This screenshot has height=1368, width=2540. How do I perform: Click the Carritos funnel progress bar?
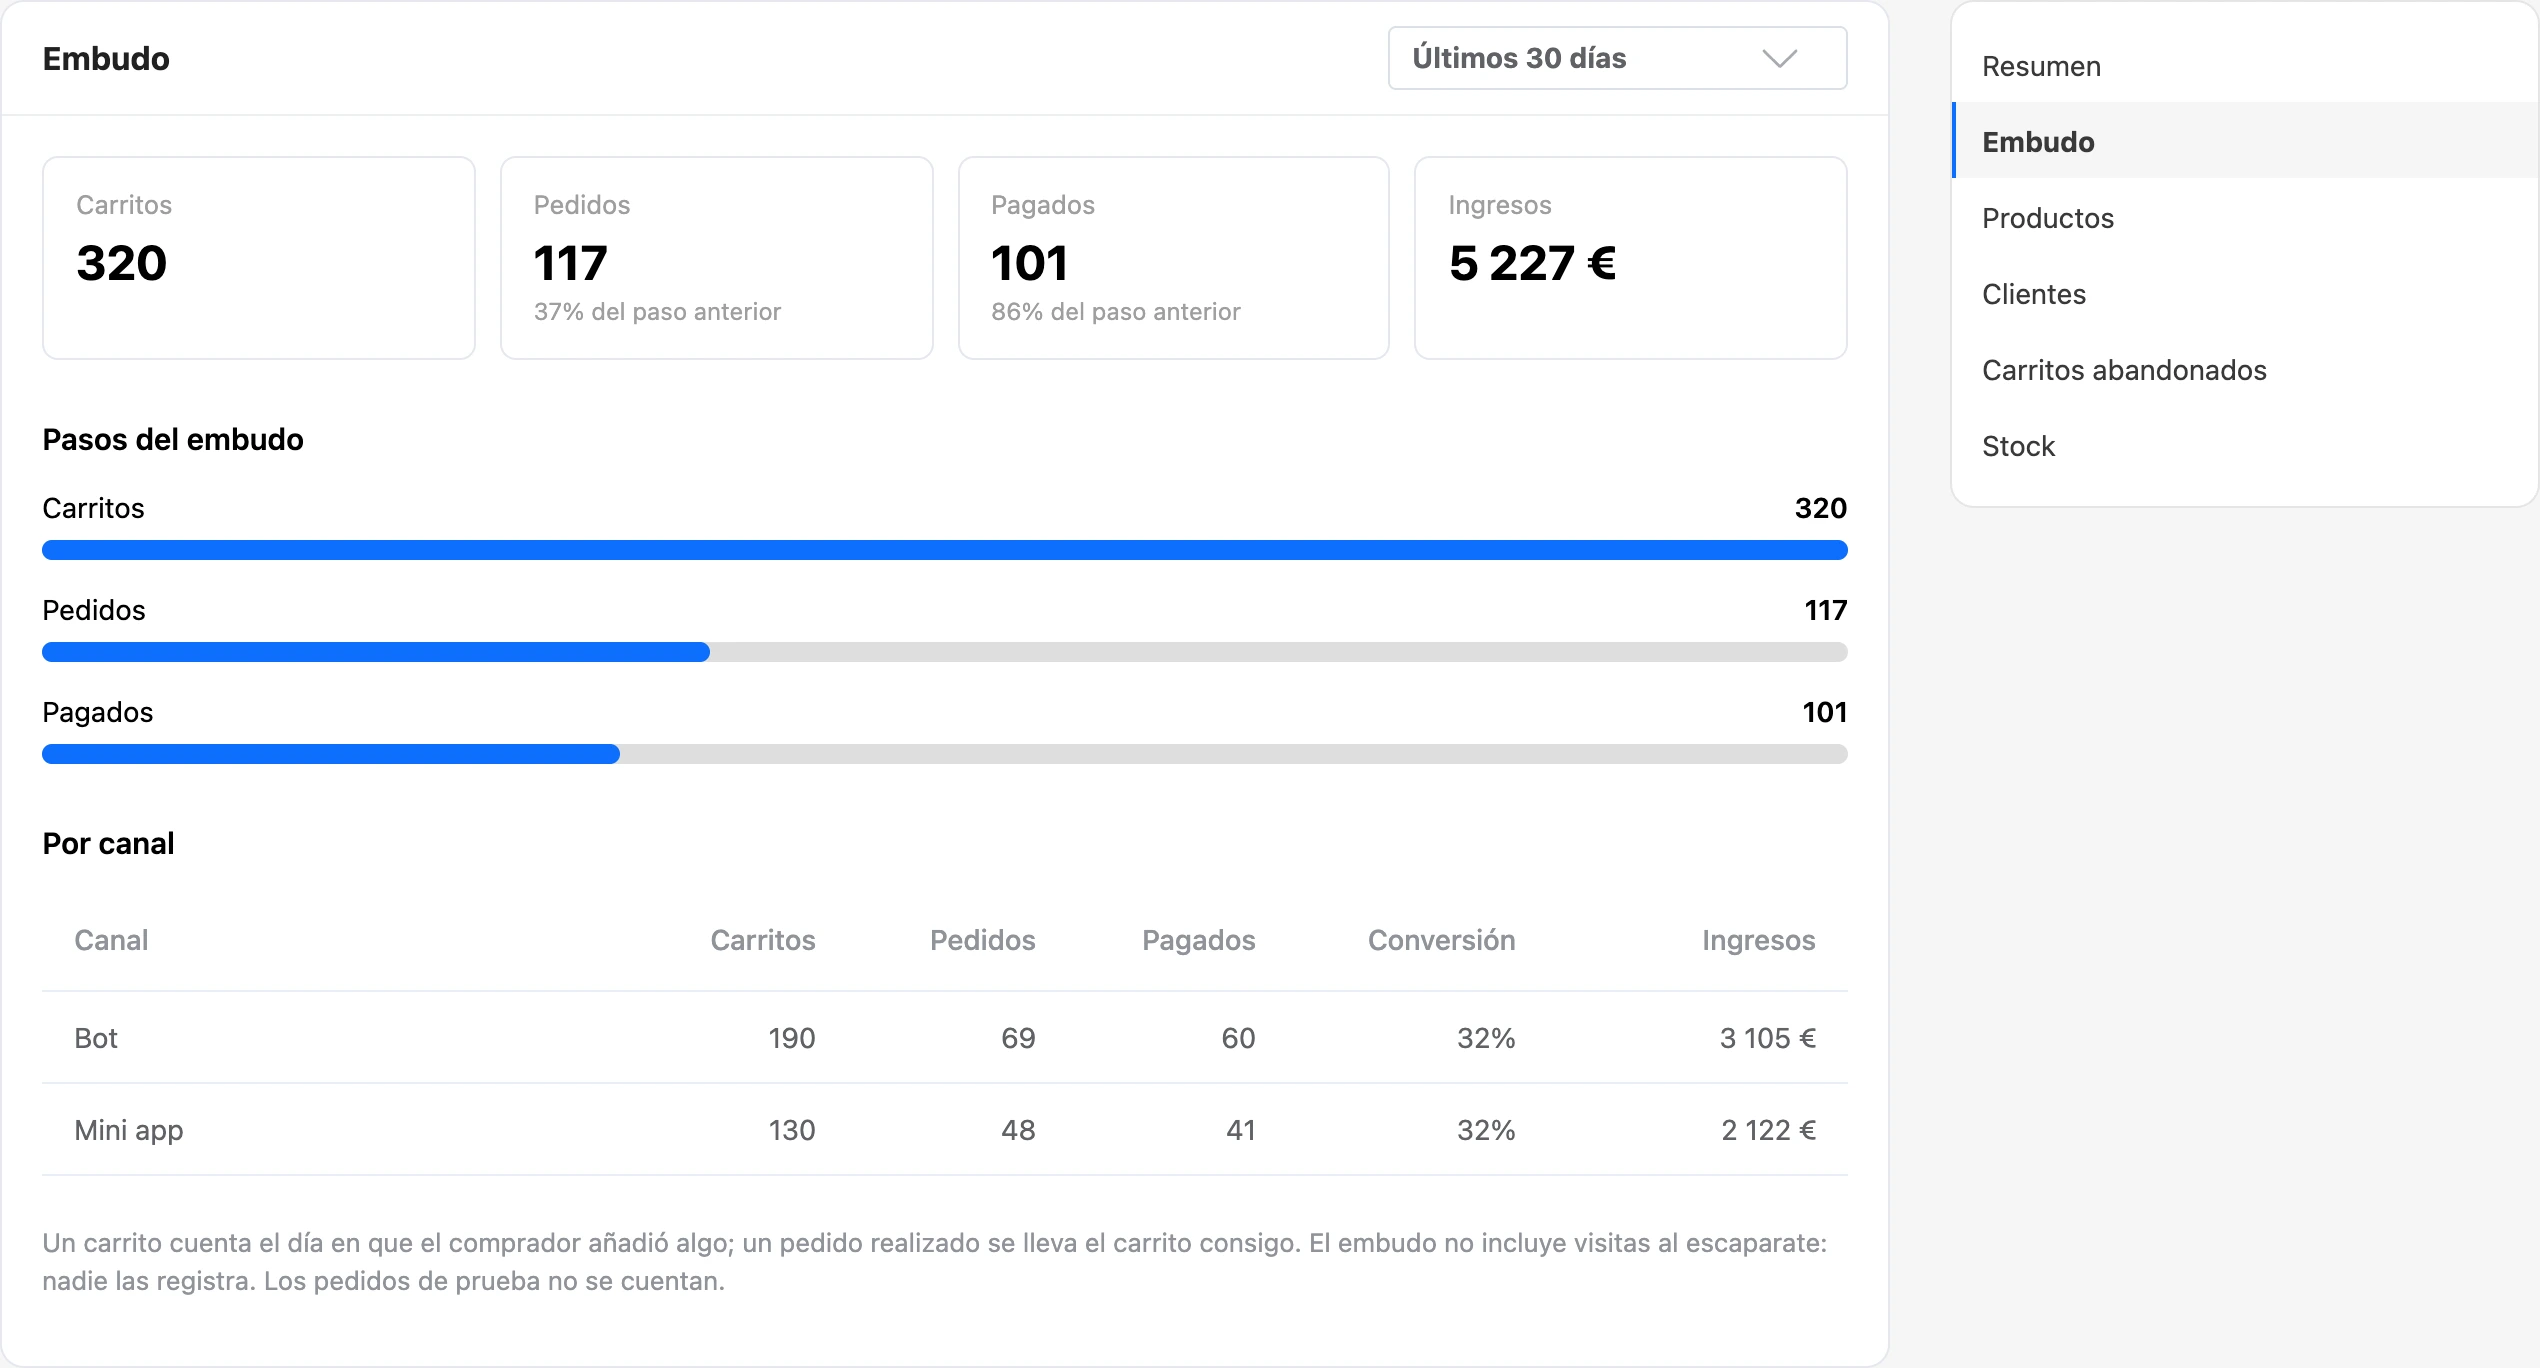(945, 550)
